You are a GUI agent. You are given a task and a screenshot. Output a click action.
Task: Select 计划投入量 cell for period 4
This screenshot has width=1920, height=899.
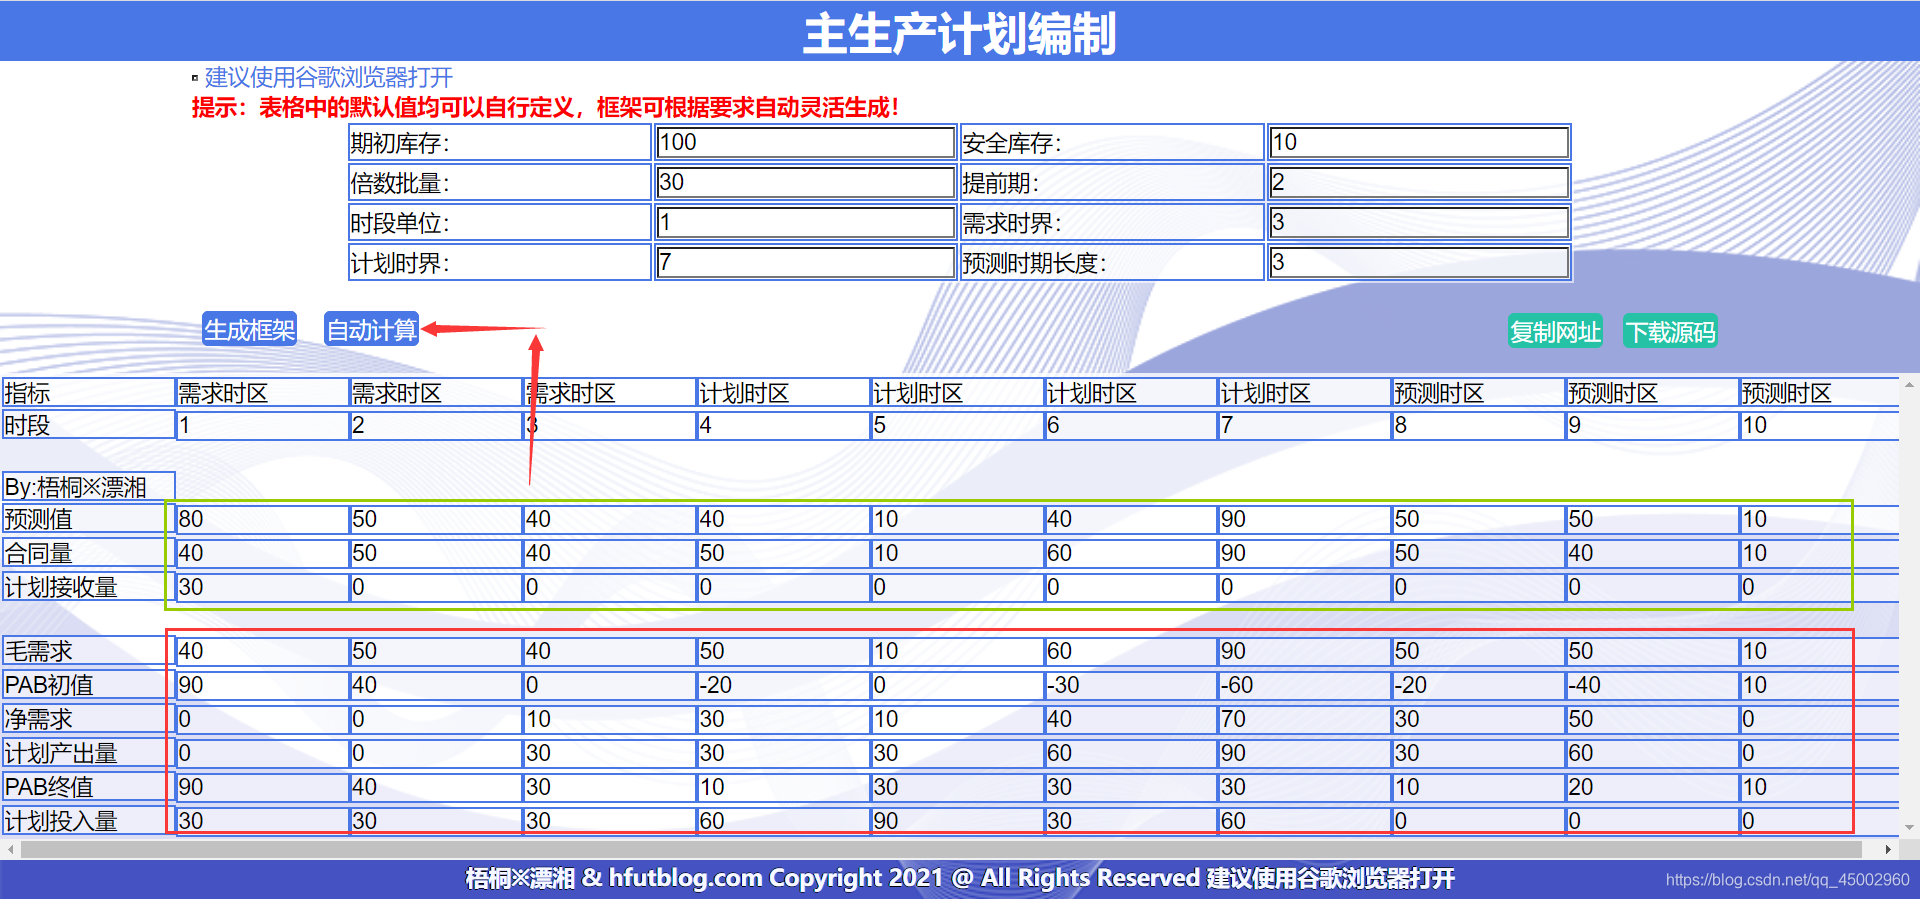tap(784, 821)
